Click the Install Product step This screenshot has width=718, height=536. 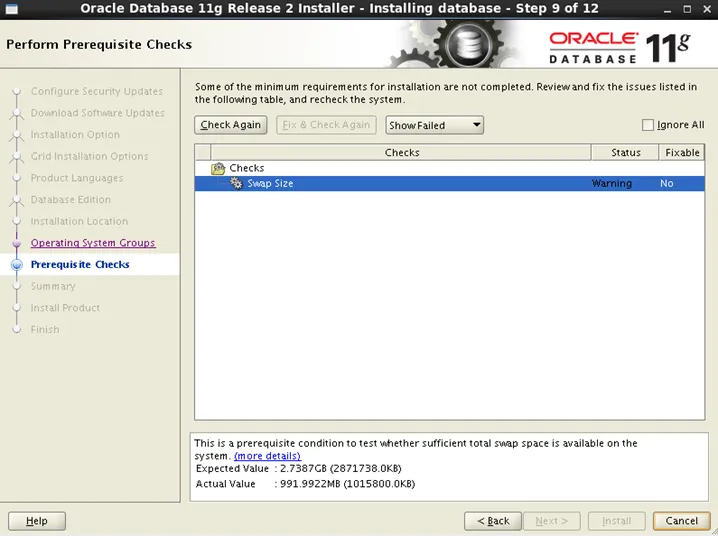pyautogui.click(x=65, y=308)
